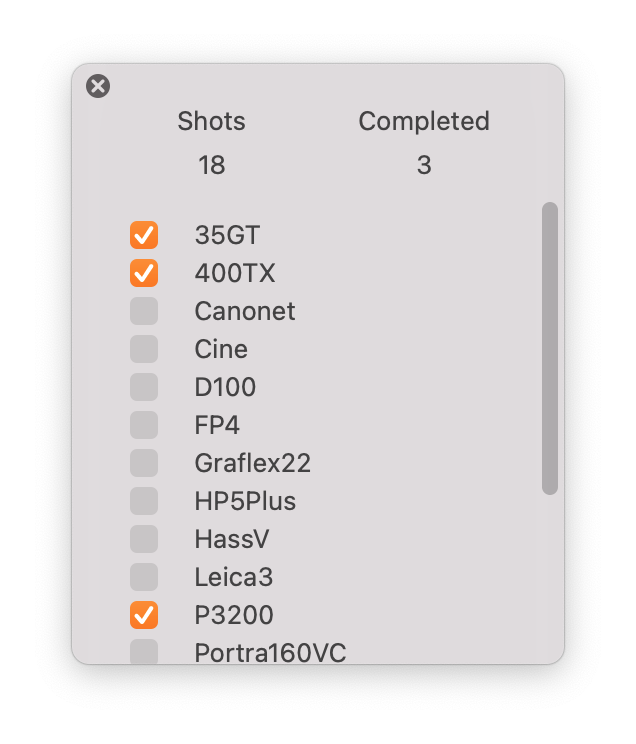
Task: Tick the D100 checkbox
Action: (x=144, y=387)
